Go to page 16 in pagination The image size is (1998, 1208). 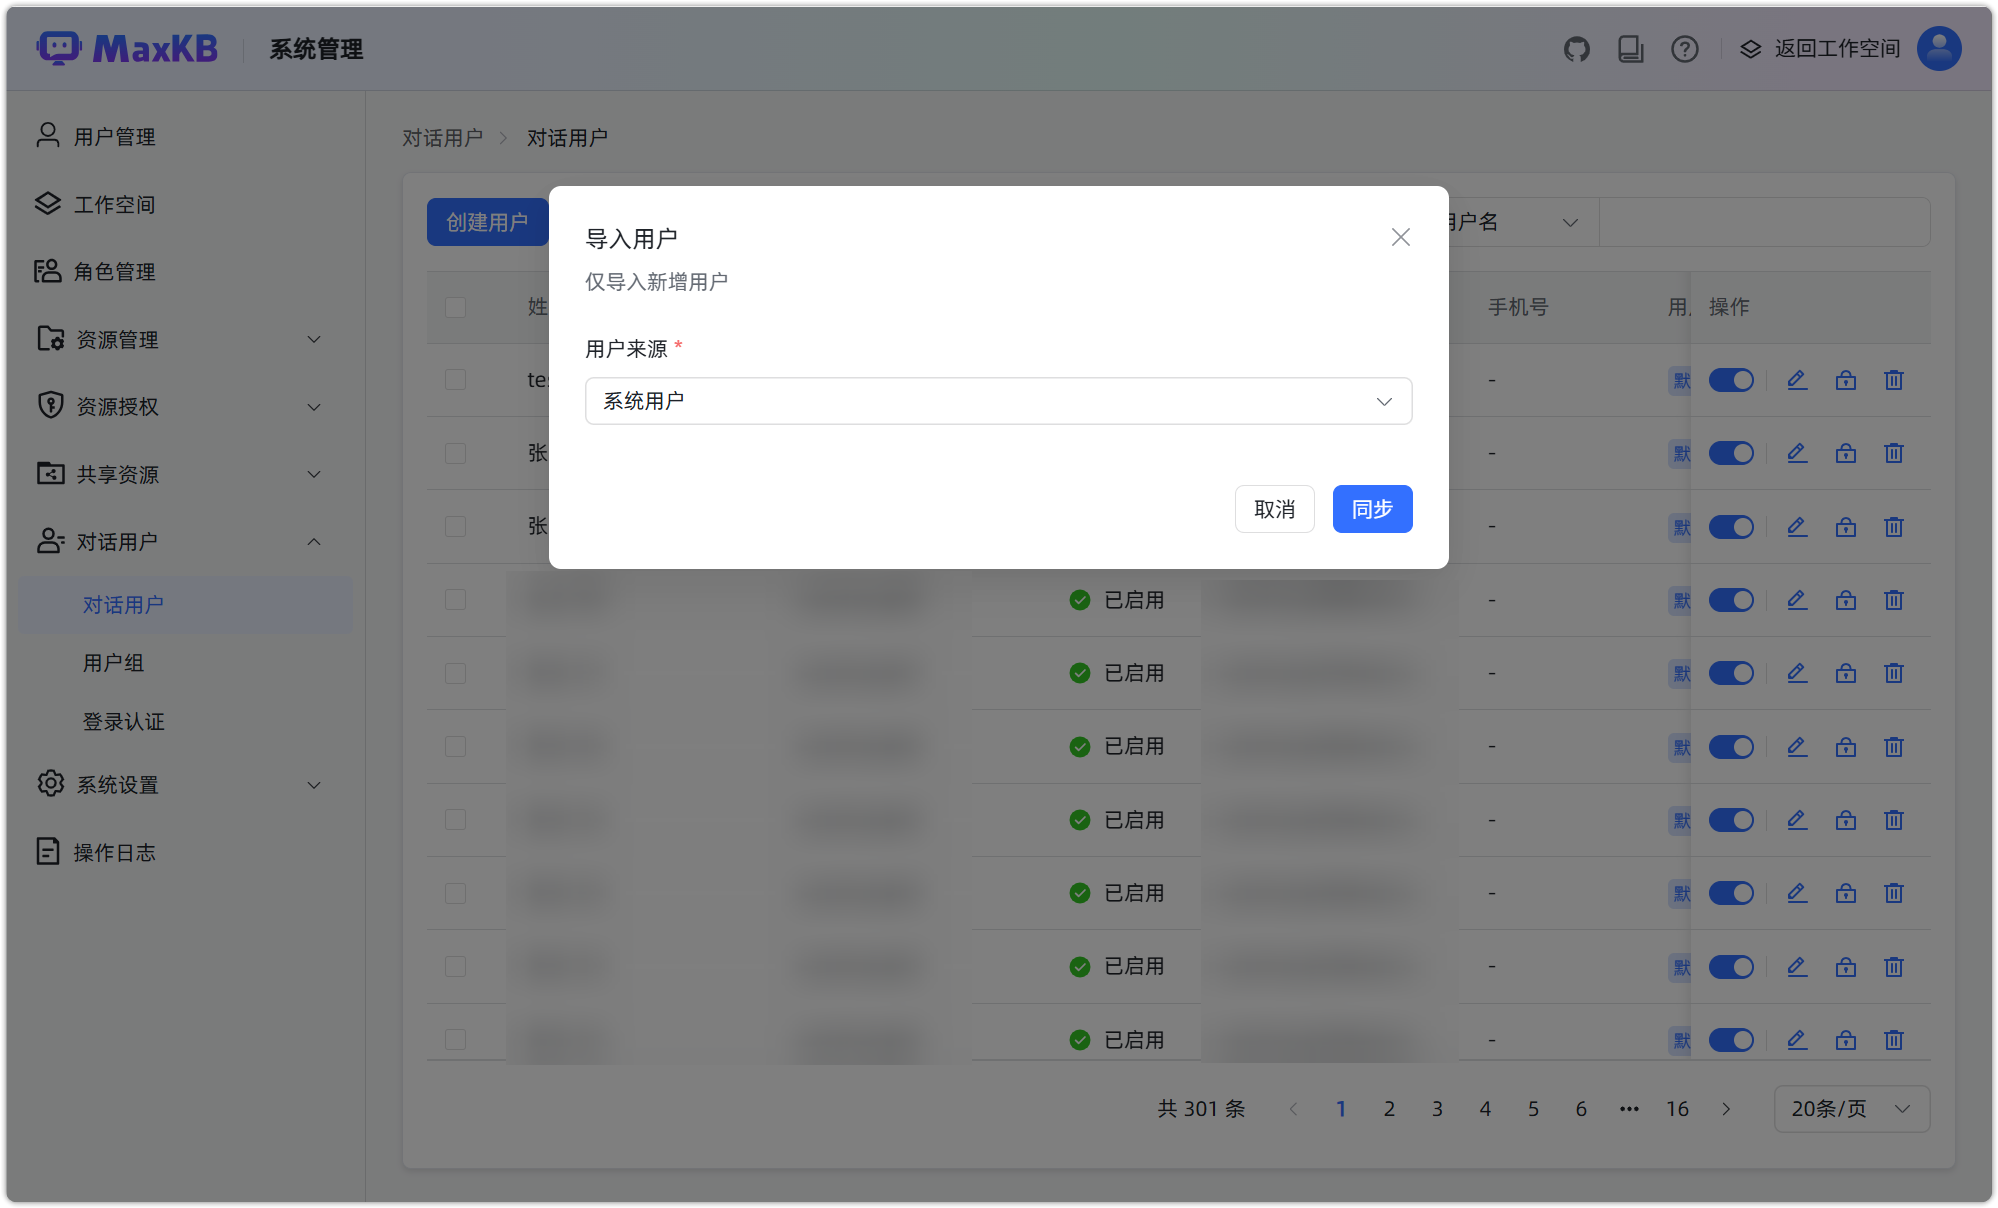(1677, 1108)
